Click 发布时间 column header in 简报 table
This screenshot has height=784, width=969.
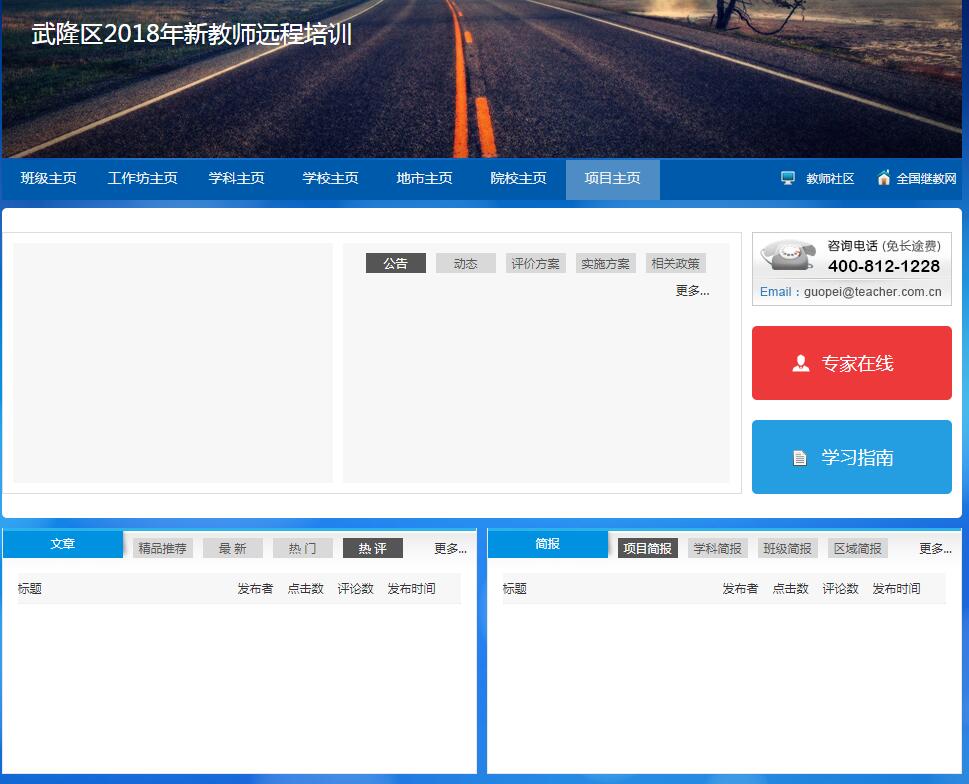click(896, 589)
